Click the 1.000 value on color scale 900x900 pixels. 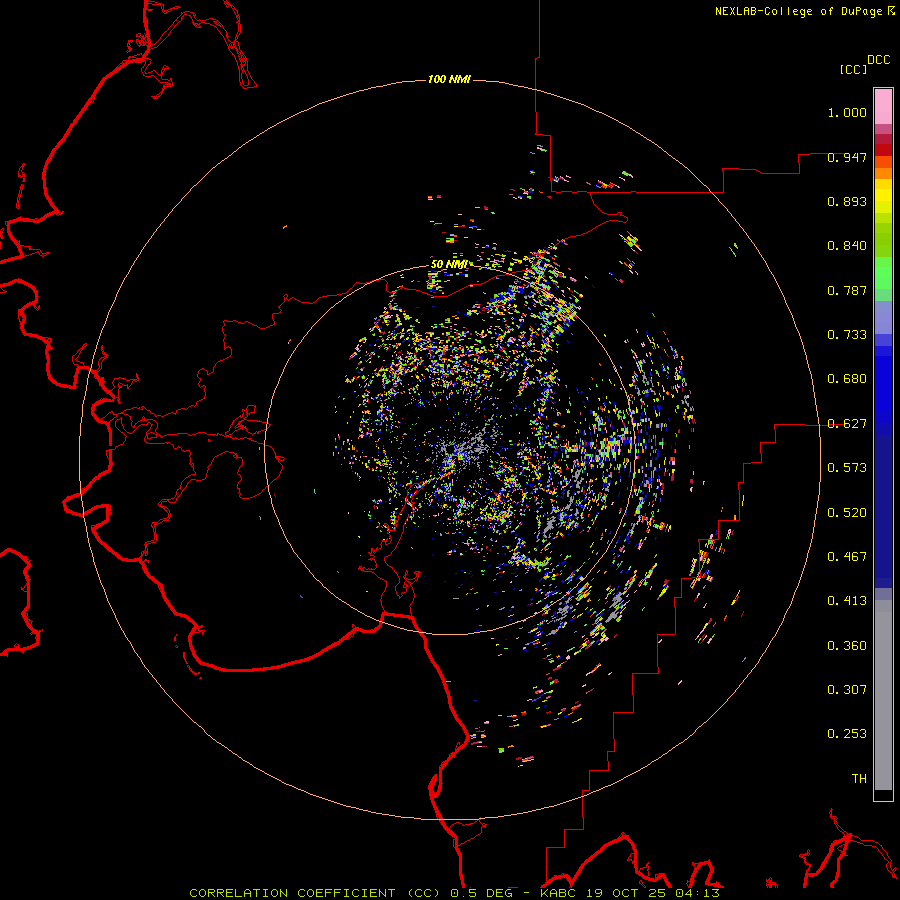click(847, 112)
